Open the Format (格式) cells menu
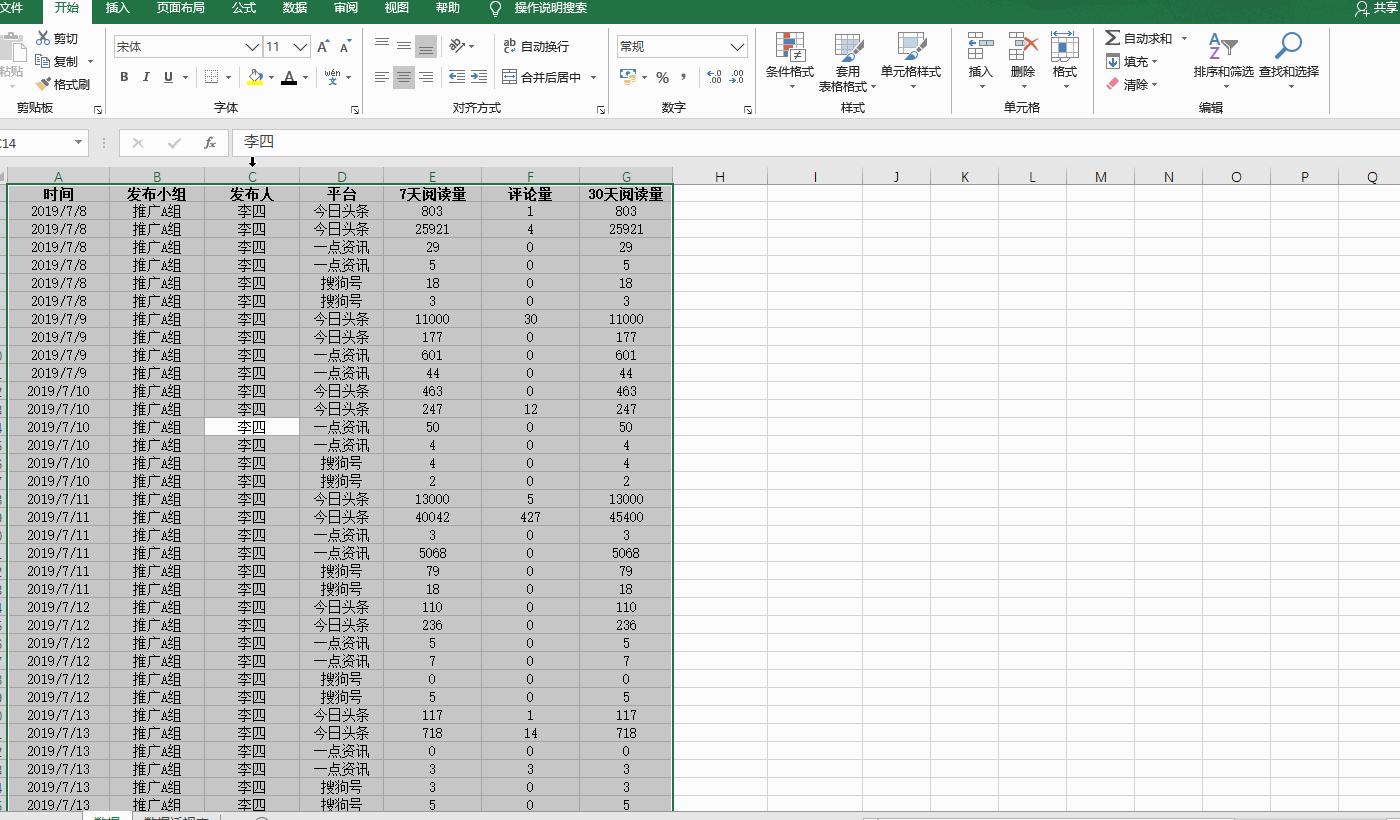Screen dimensions: 1400x820 pyautogui.click(x=1065, y=60)
